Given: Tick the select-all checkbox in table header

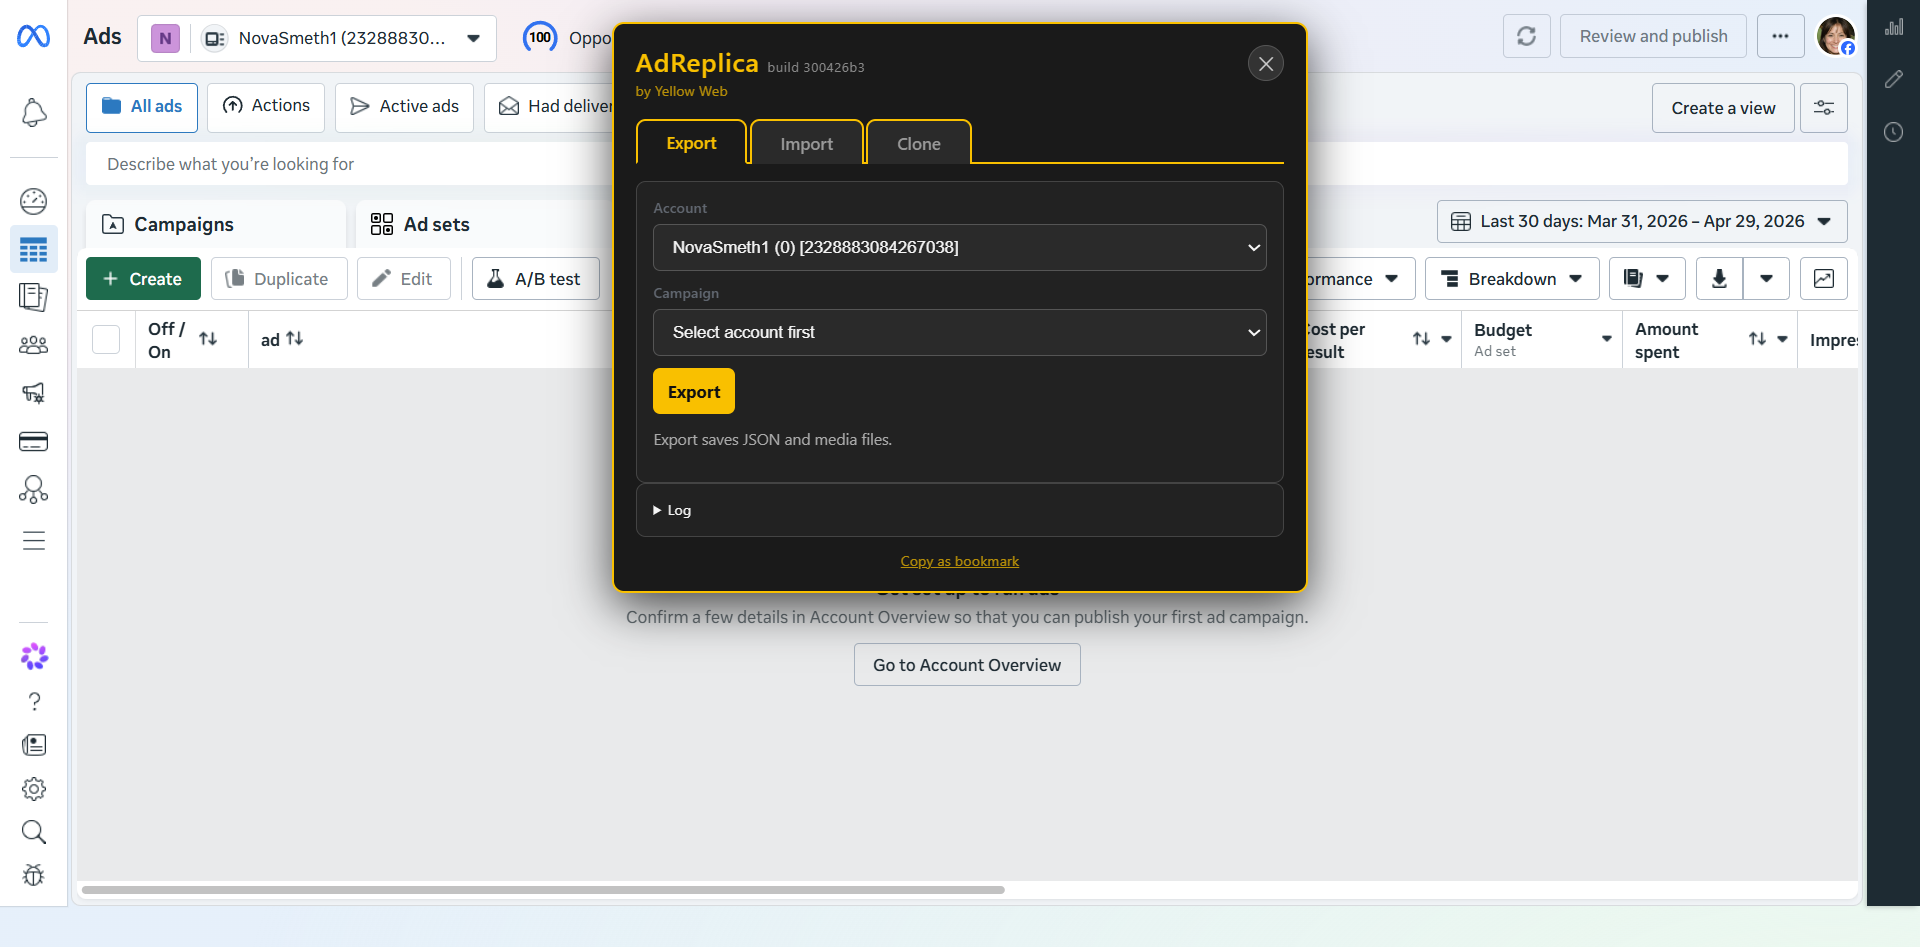Looking at the screenshot, I should pos(106,340).
